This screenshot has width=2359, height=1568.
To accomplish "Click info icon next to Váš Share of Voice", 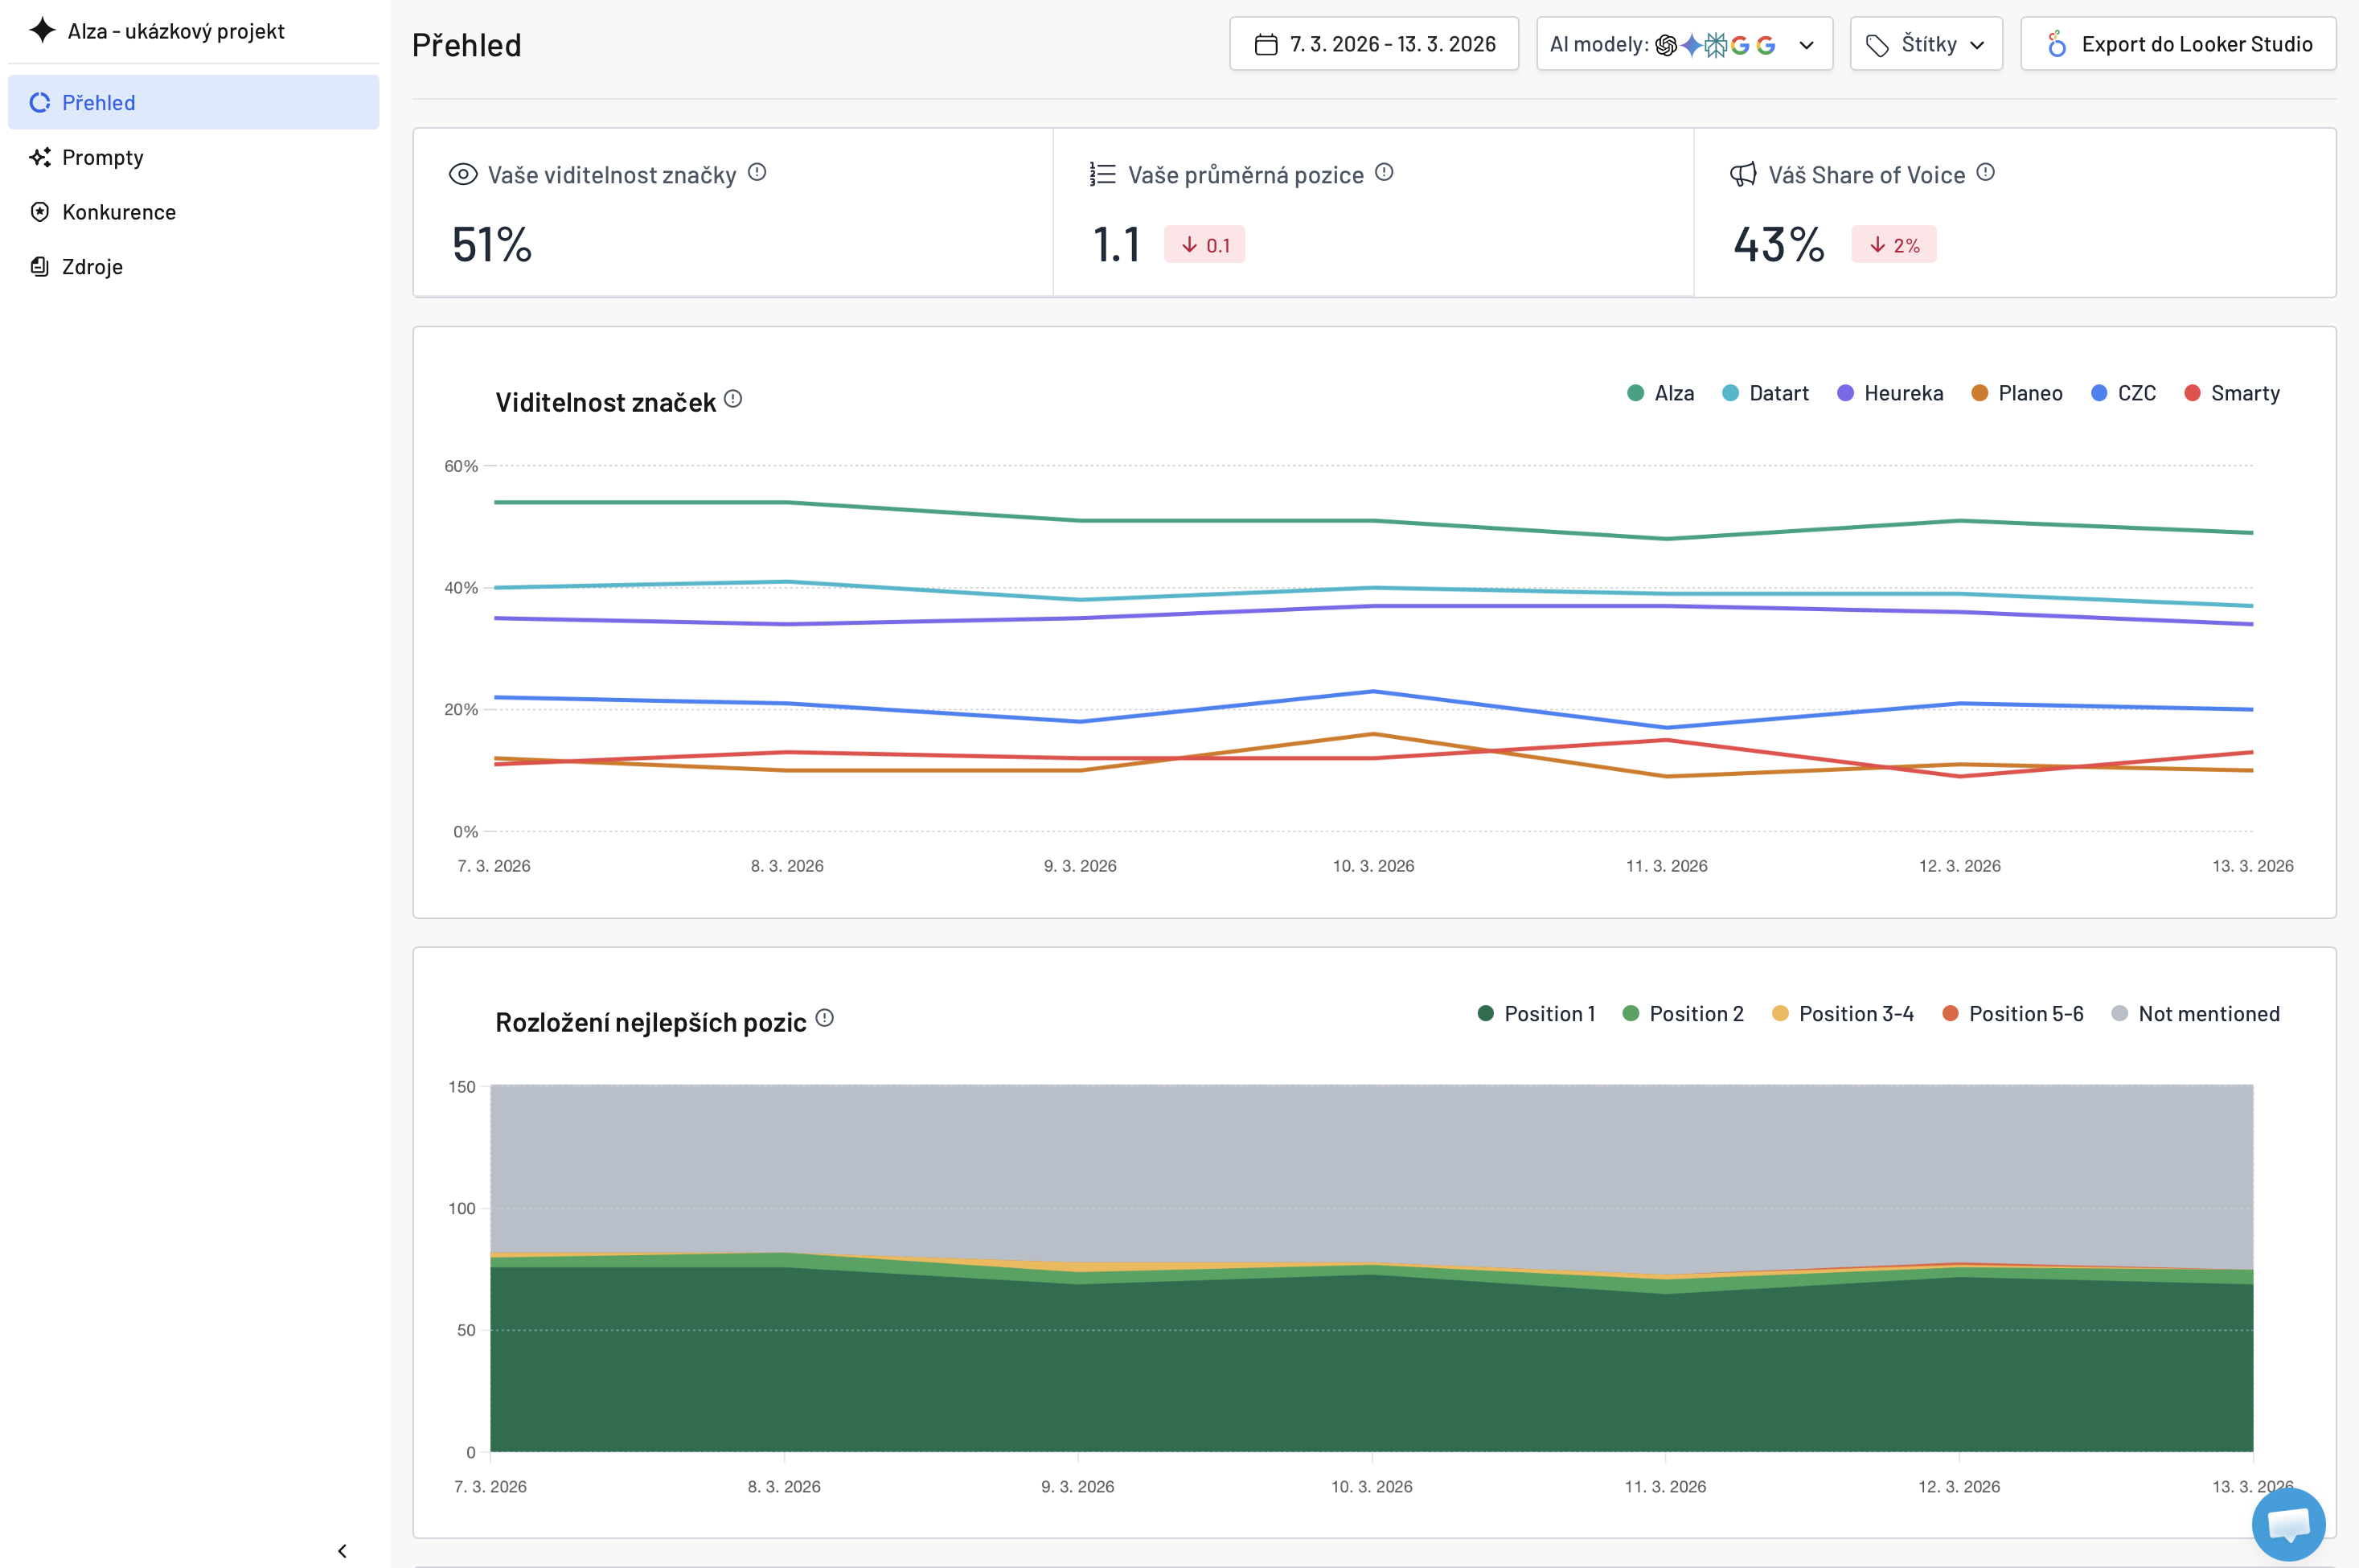I will (x=1986, y=173).
